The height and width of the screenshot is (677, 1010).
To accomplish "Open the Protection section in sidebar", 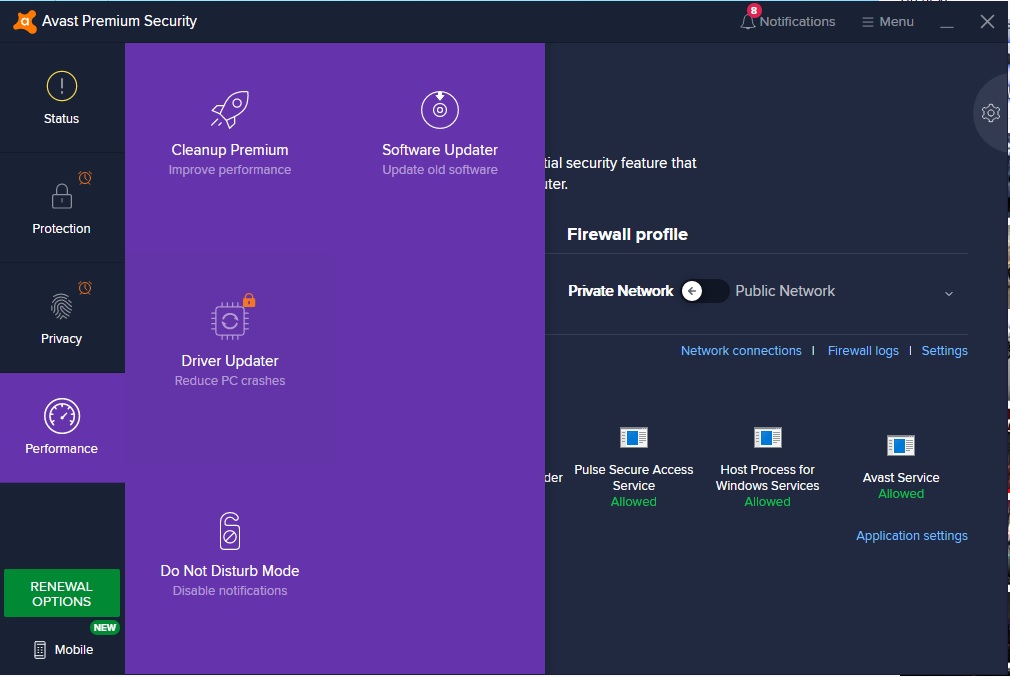I will (x=61, y=207).
